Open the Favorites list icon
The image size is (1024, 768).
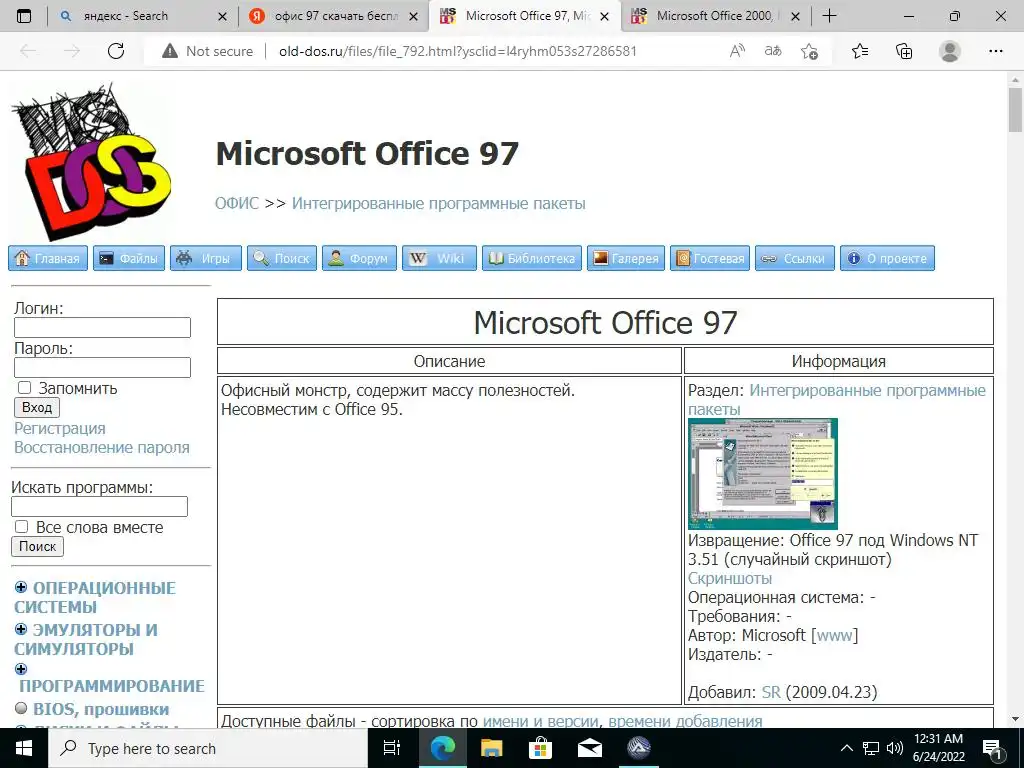[860, 51]
